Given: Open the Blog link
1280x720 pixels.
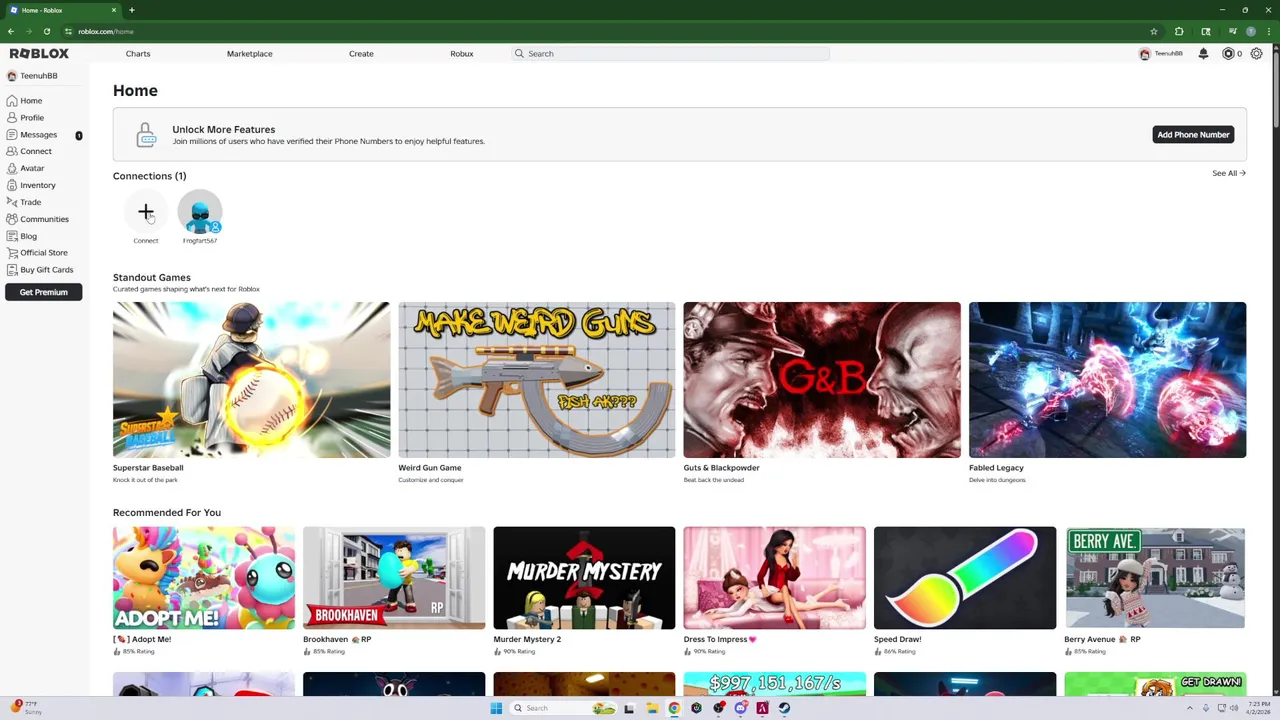Looking at the screenshot, I should pyautogui.click(x=21, y=236).
